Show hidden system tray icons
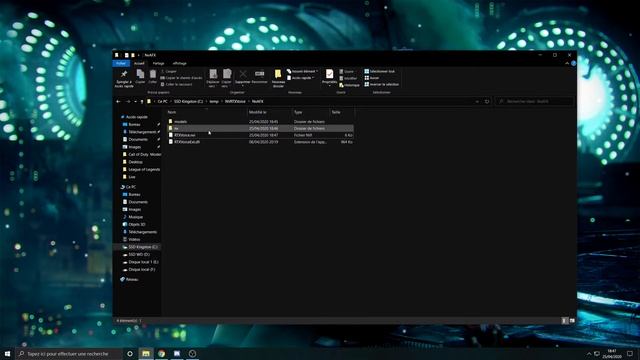This screenshot has height=360, width=640. coord(589,353)
